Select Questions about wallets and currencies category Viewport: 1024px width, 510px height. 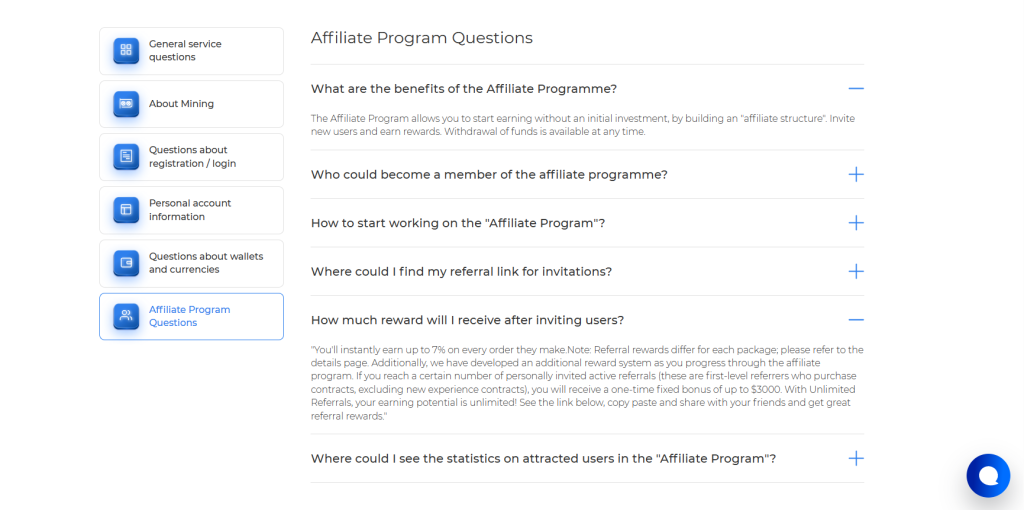pyautogui.click(x=206, y=263)
